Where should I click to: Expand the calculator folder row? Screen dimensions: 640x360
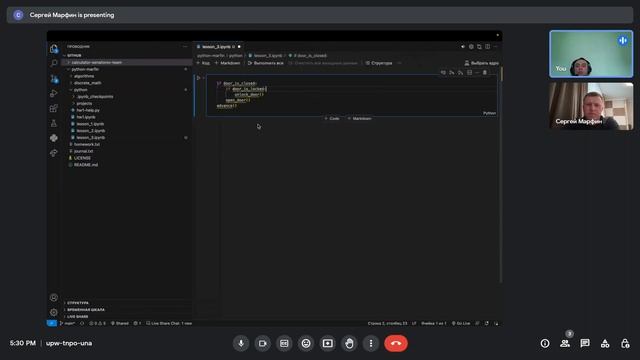(x=127, y=62)
